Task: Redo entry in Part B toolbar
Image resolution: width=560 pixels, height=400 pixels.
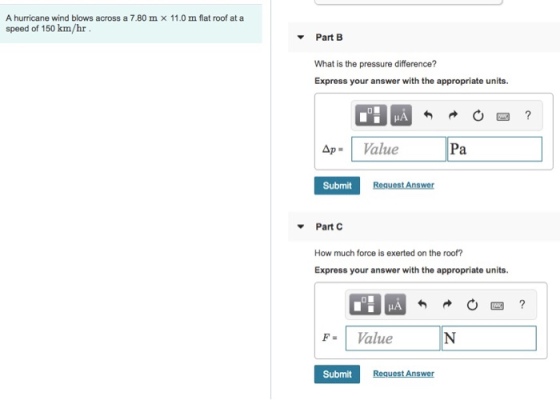Action: [x=453, y=115]
